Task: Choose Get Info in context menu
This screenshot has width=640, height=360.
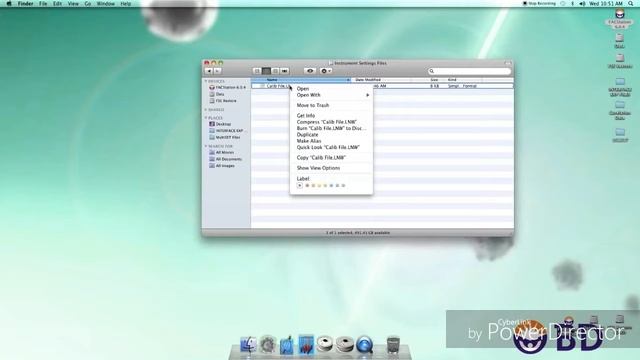Action: pos(331,116)
